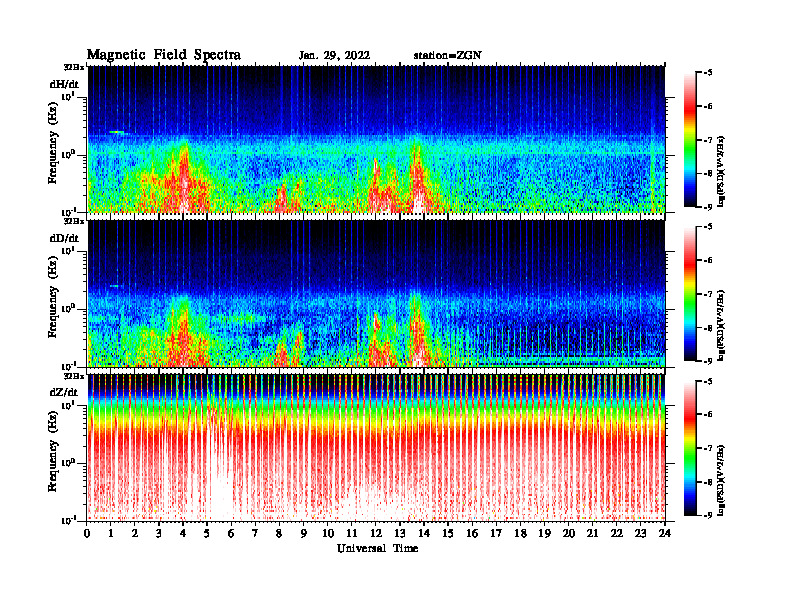Click the "11" hour tick label
The height and width of the screenshot is (612, 792).
[352, 534]
